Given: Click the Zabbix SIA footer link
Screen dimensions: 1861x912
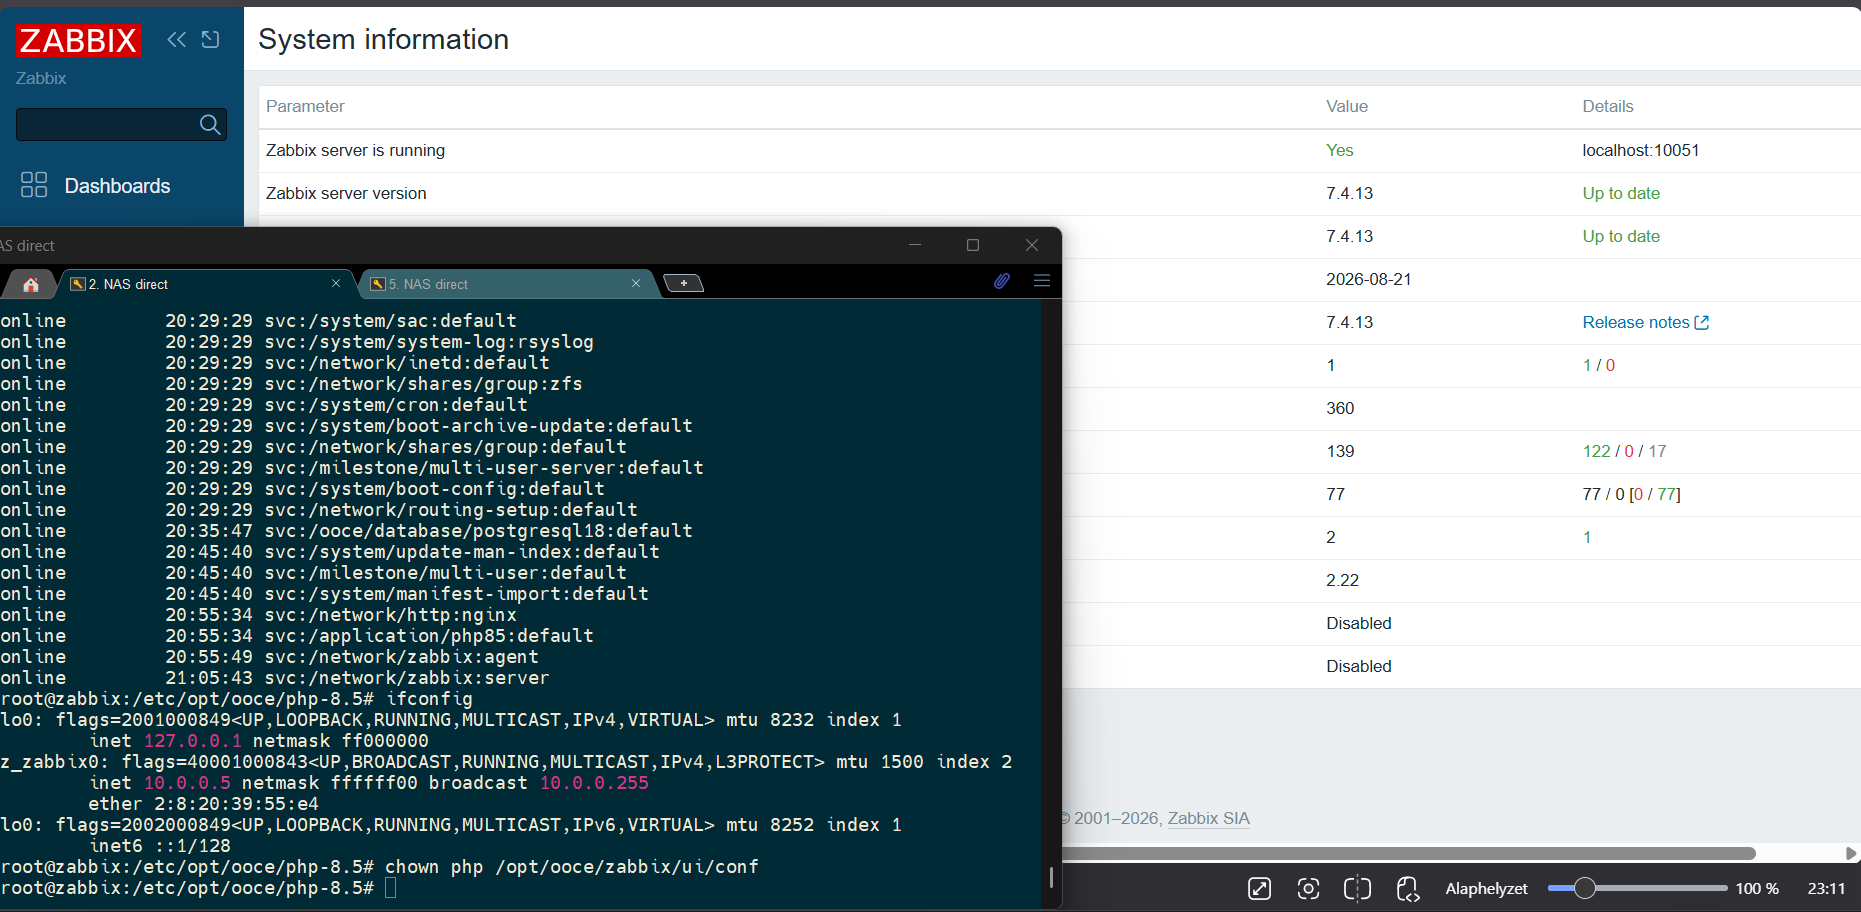Looking at the screenshot, I should (1209, 818).
